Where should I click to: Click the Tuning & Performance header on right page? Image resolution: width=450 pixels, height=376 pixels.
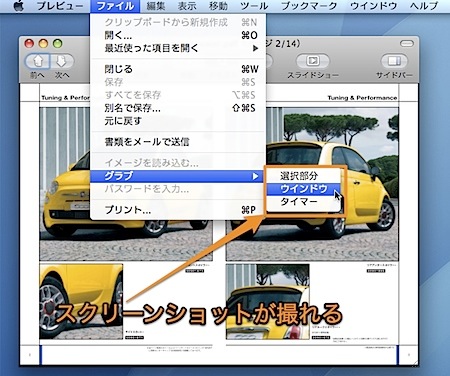coord(362,98)
